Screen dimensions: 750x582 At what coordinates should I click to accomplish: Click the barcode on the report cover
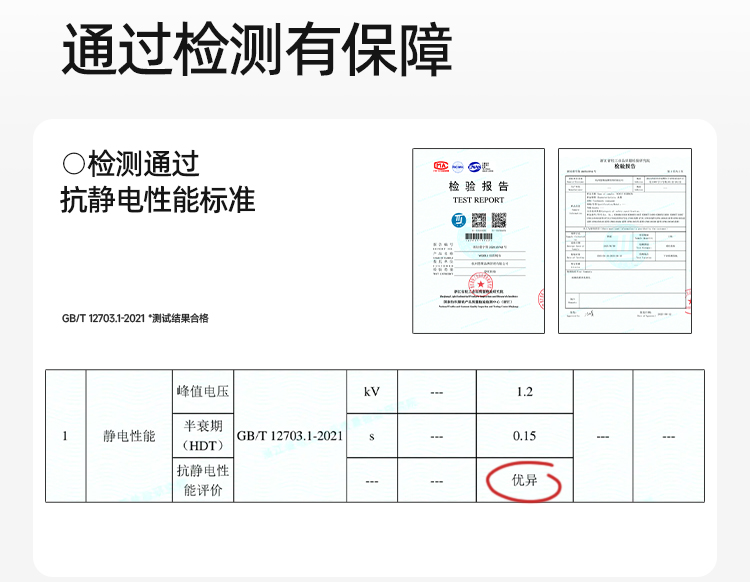[x=478, y=237]
